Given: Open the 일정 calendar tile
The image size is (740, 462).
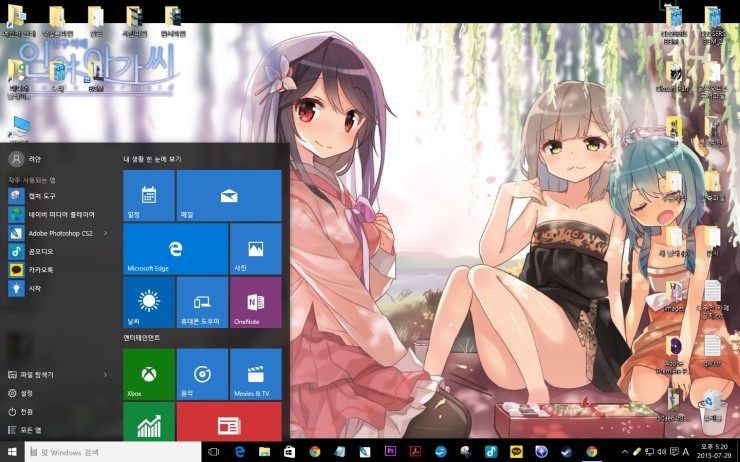Looking at the screenshot, I should click(149, 195).
